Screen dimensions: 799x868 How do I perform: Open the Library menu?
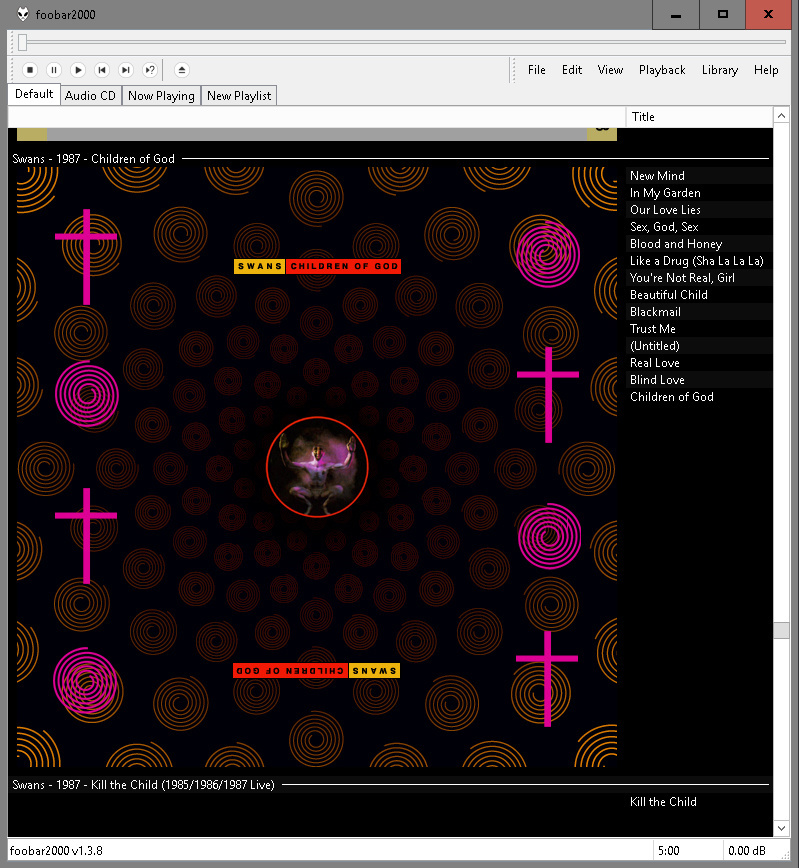(719, 70)
